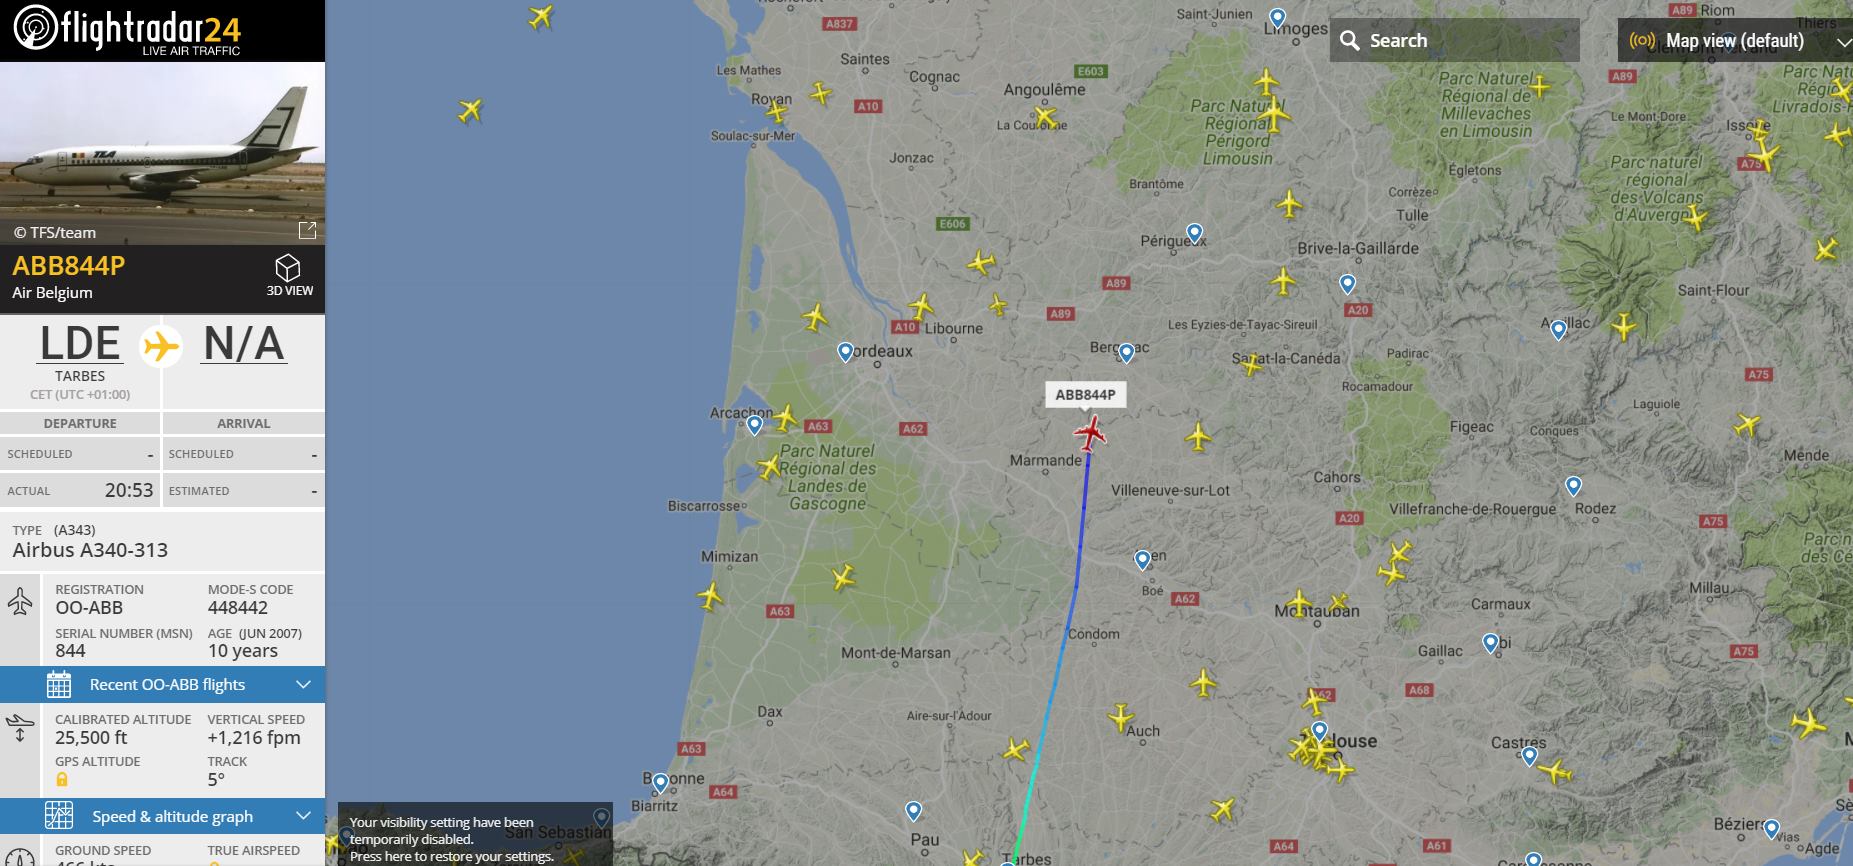Click N/A arrival airport code
1853x866 pixels.
point(243,344)
